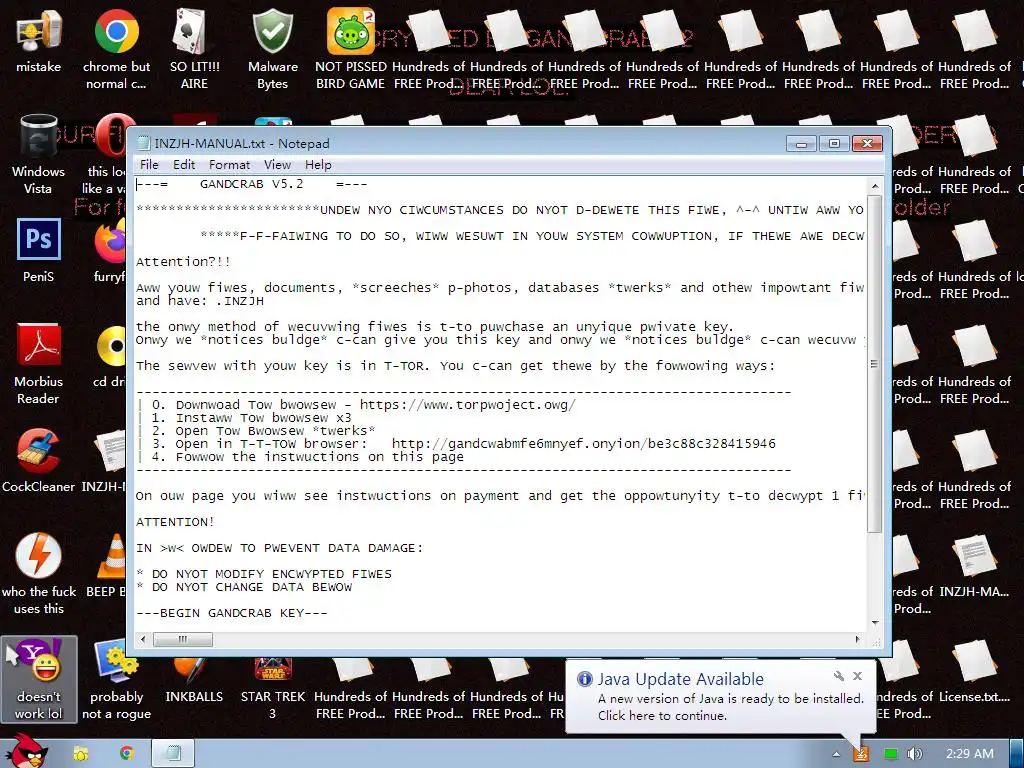Click 'GANDCRAB V5.2' header line
The height and width of the screenshot is (768, 1024).
click(251, 184)
